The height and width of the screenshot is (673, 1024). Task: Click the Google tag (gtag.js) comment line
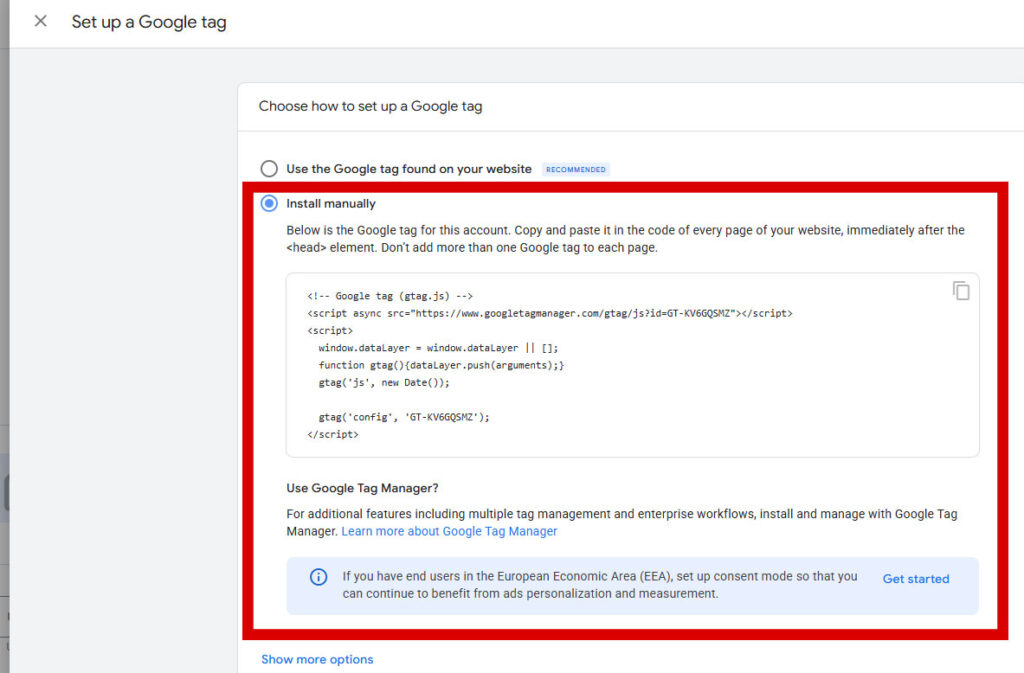pos(390,297)
